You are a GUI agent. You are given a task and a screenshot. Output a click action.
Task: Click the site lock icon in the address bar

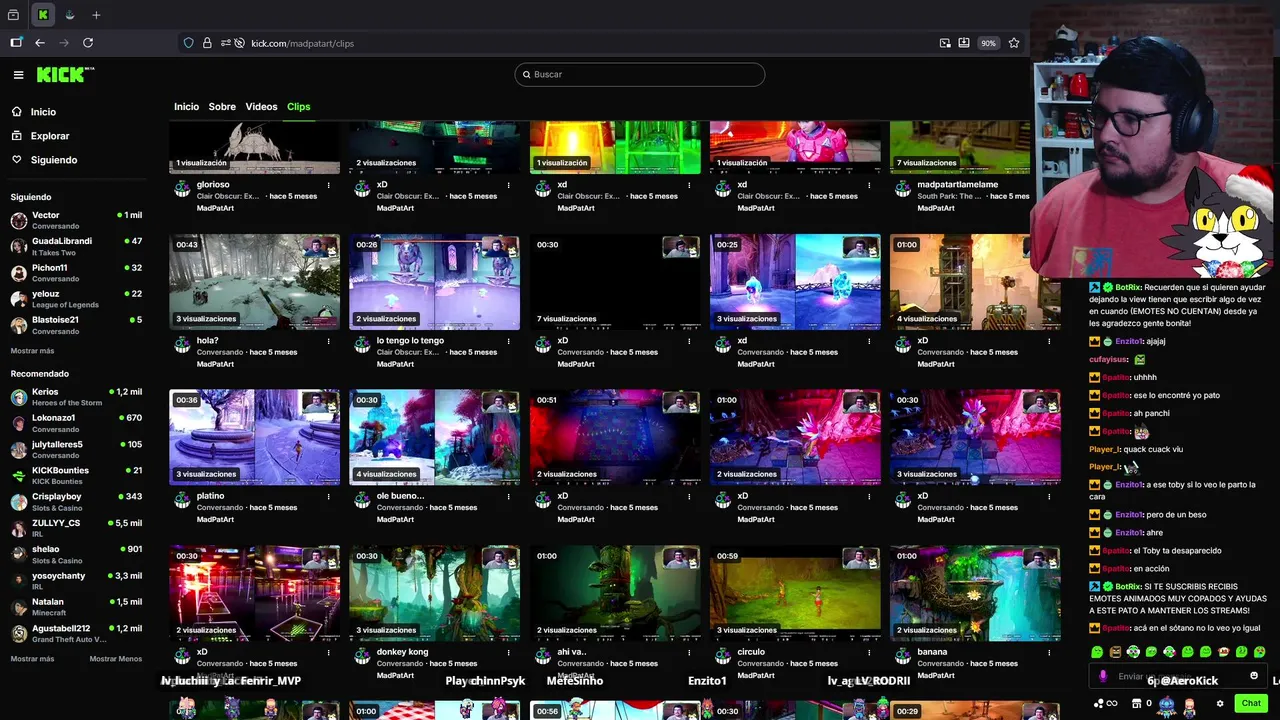(x=207, y=43)
